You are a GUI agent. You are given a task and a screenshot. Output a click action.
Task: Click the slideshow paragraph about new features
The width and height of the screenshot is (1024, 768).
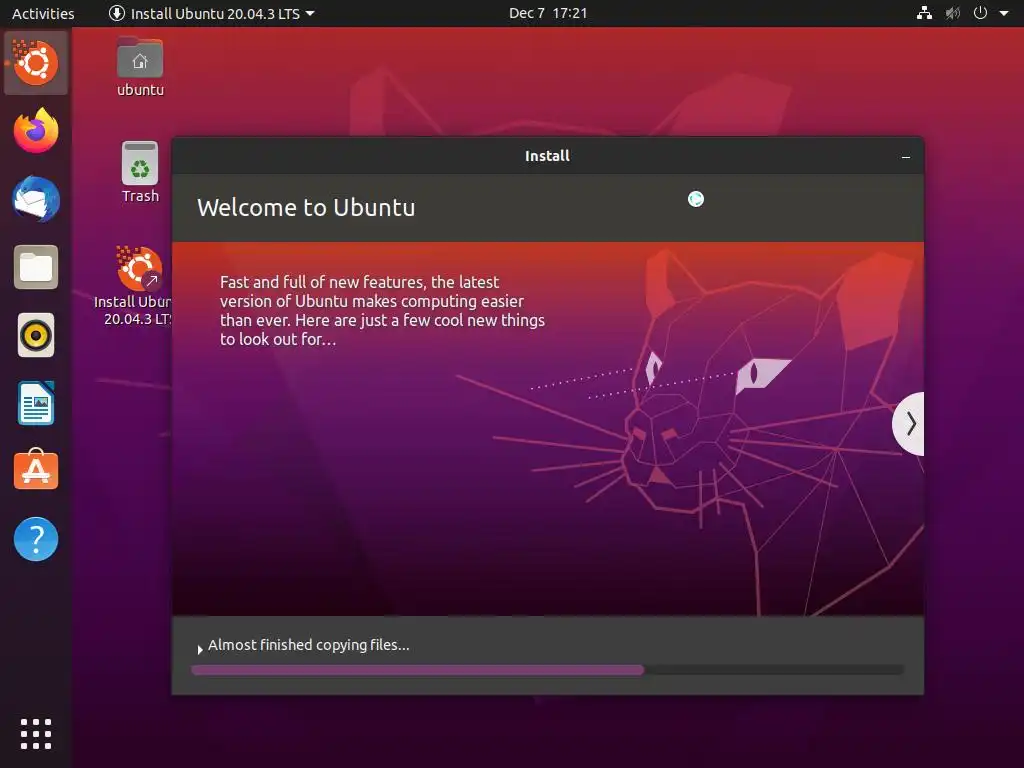tap(382, 310)
